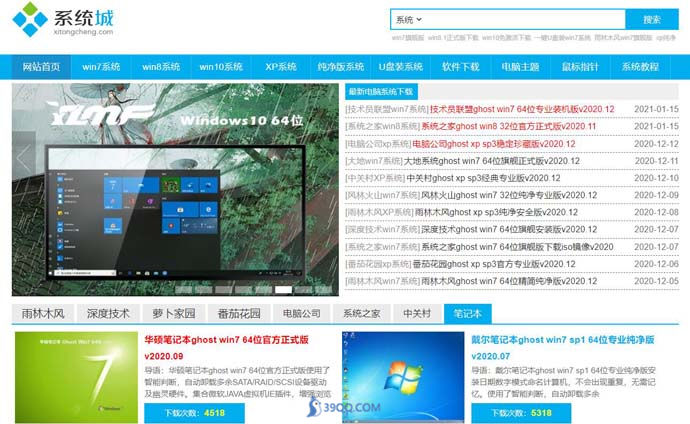This screenshot has width=690, height=424.
Task: Switch to the 电脑公司 brand tab
Action: (301, 314)
